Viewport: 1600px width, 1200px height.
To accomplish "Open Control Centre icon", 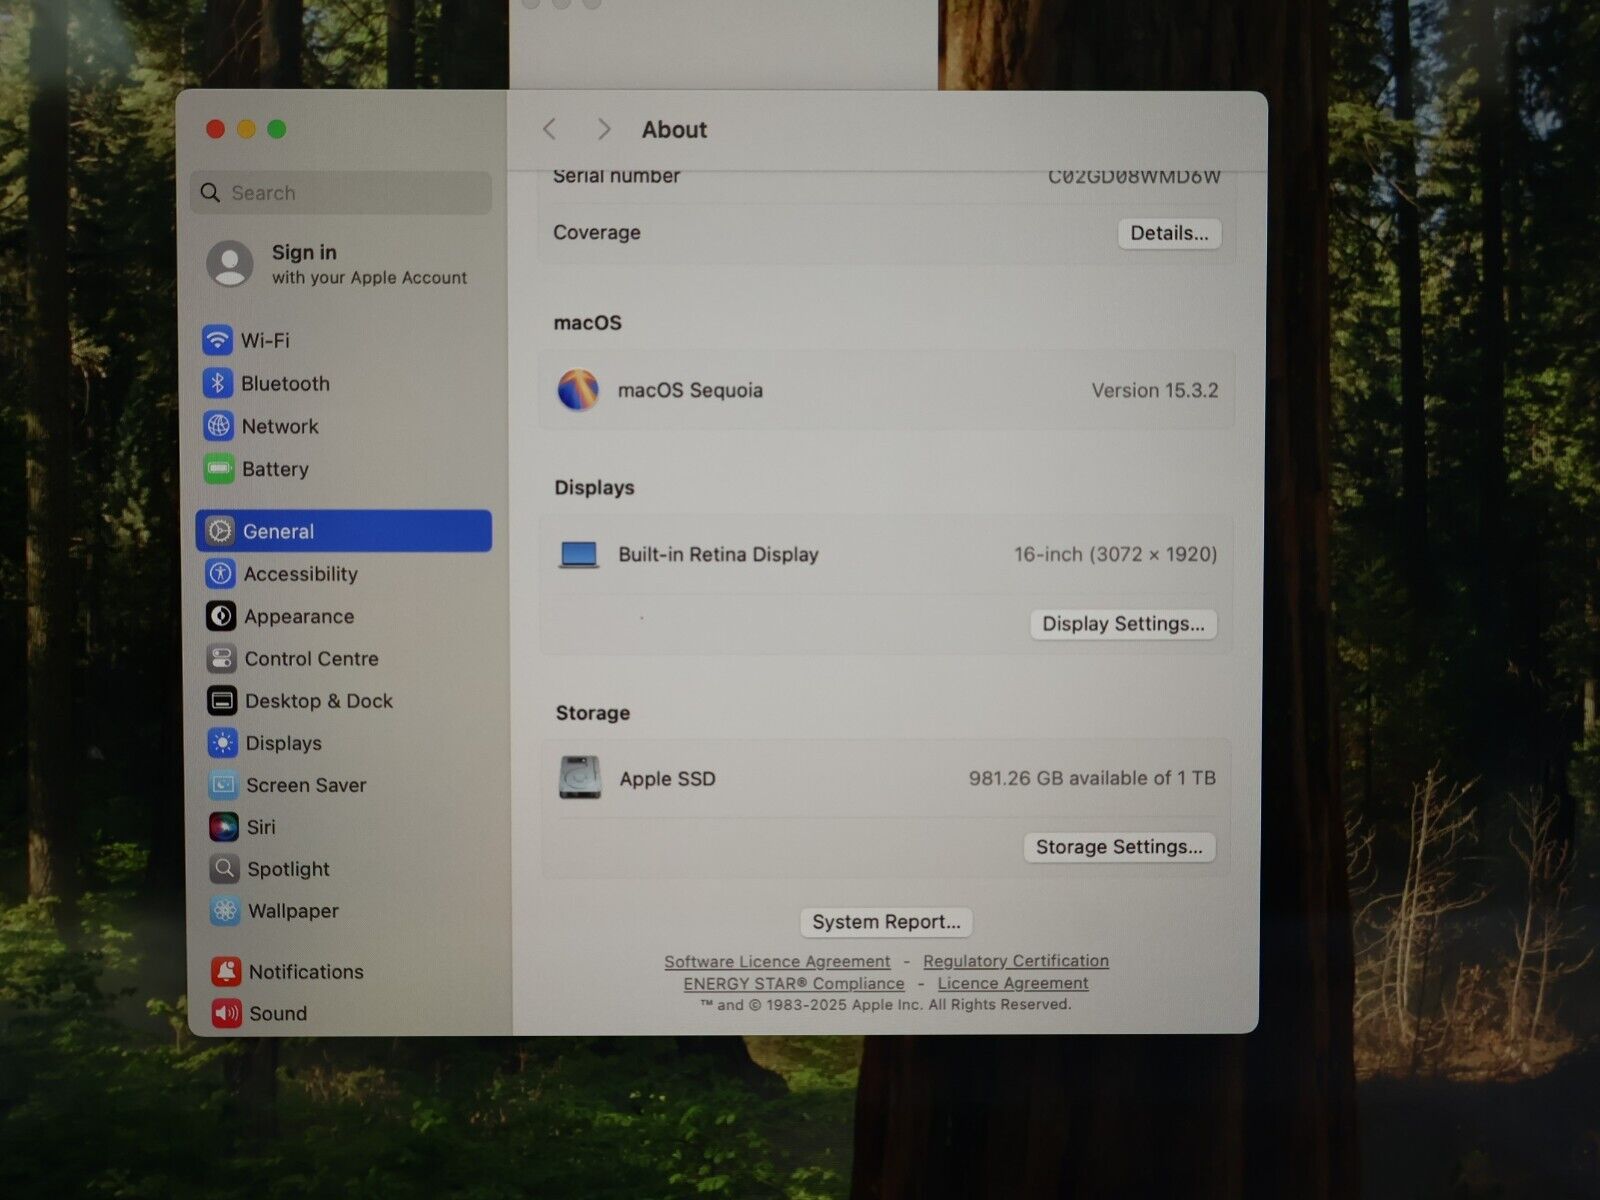I will [x=221, y=658].
